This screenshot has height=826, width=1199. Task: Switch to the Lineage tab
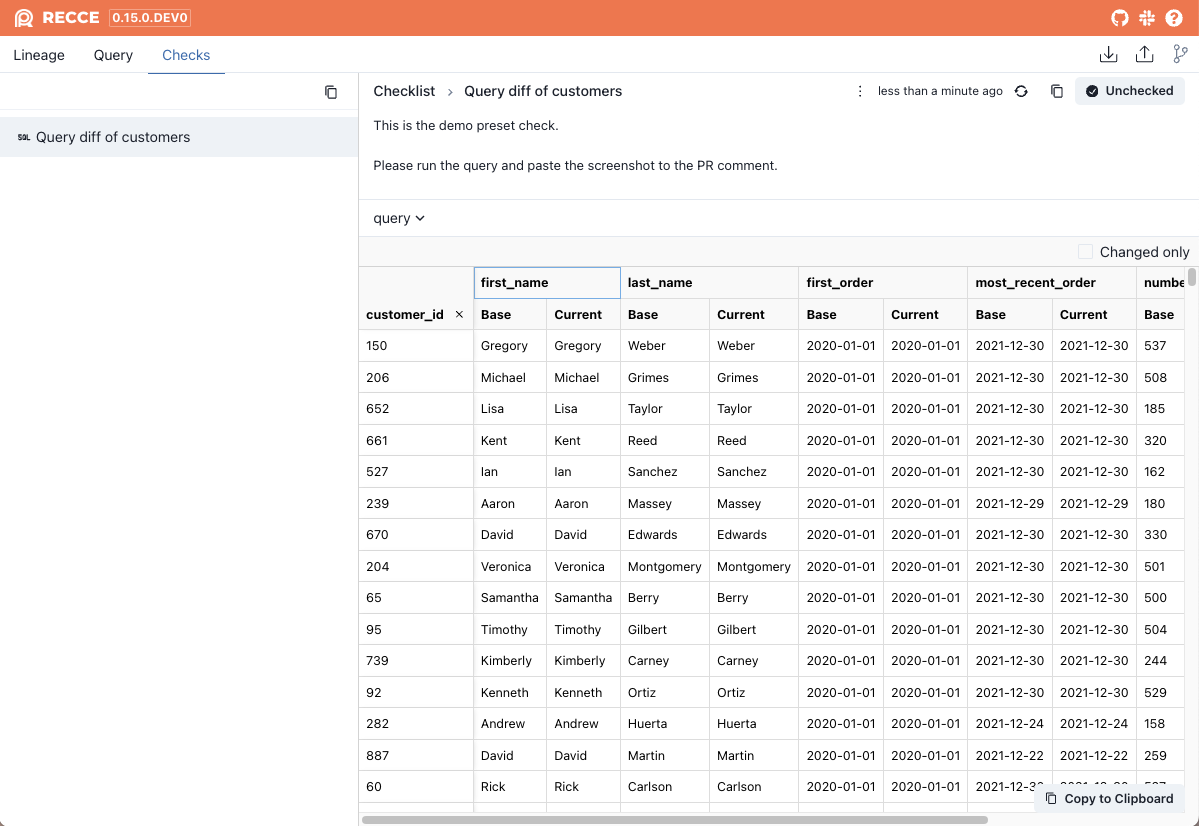[39, 55]
